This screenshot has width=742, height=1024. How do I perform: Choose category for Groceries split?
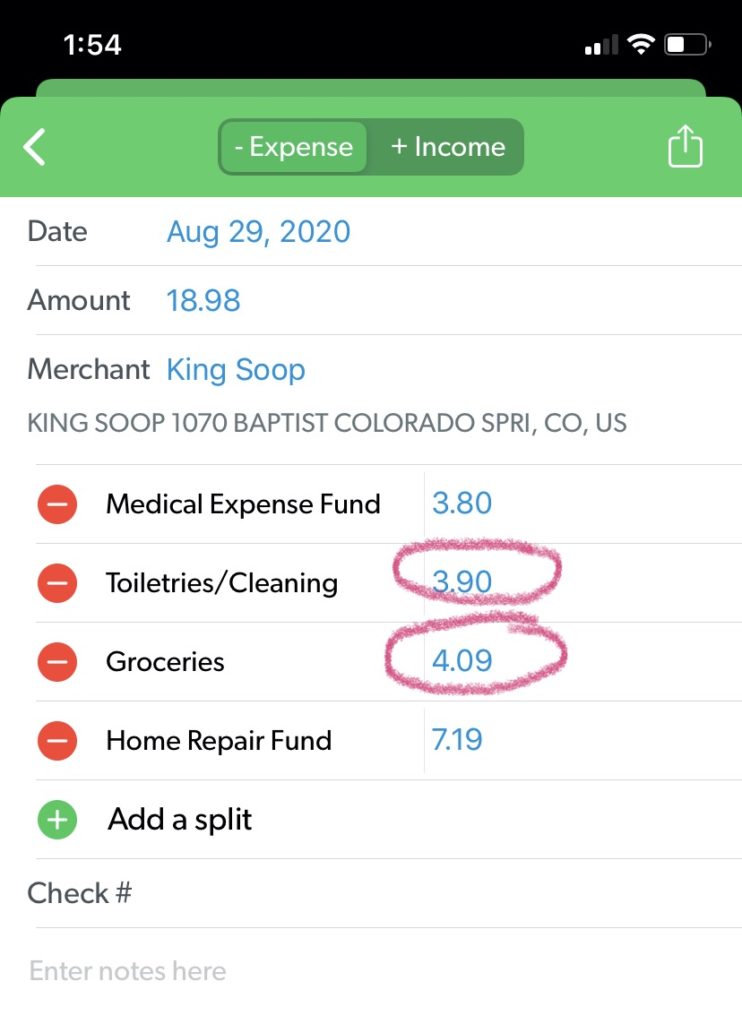165,662
